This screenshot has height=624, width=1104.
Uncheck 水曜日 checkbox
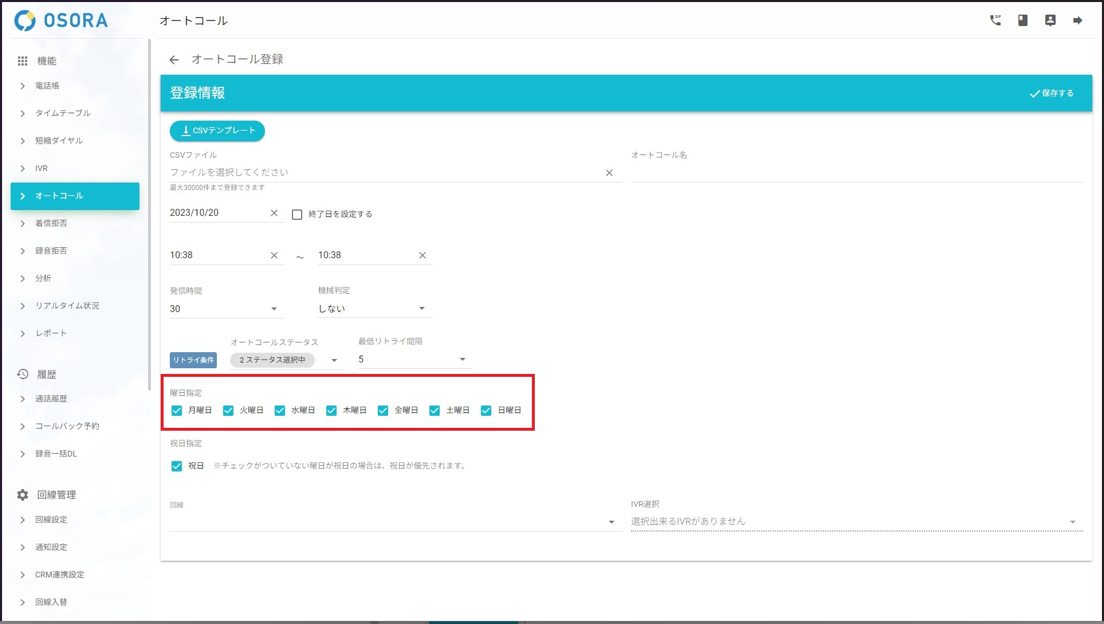[x=280, y=411]
